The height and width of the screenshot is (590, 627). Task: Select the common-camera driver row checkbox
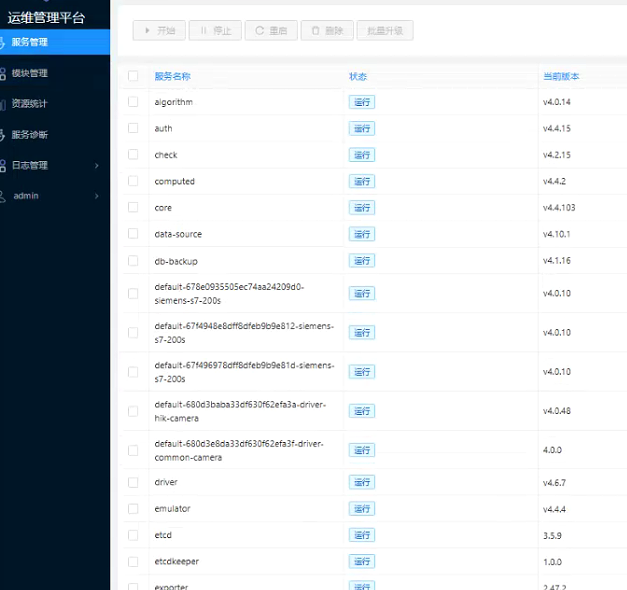pyautogui.click(x=133, y=450)
